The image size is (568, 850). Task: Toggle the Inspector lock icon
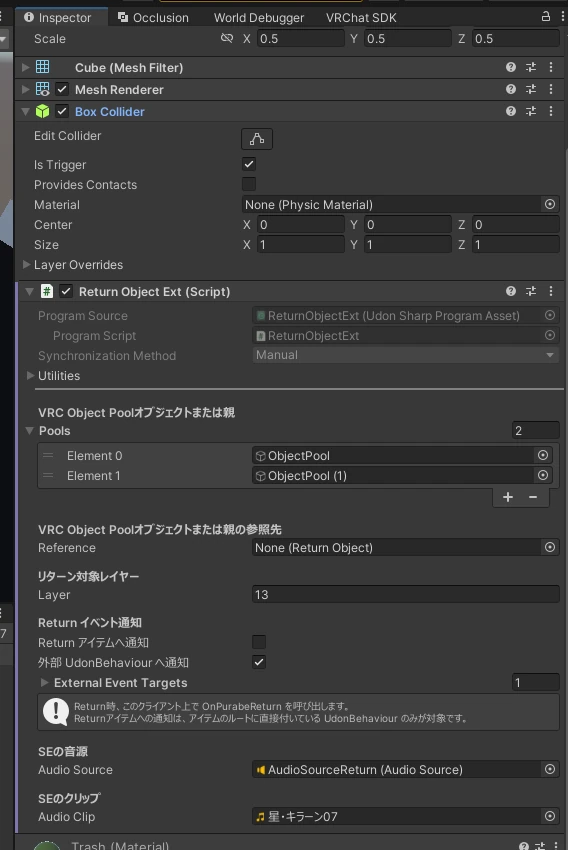pos(546,17)
